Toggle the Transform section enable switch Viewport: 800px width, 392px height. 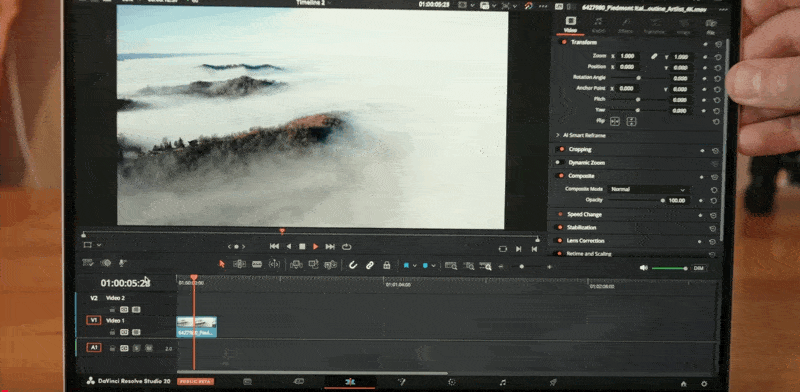(564, 42)
